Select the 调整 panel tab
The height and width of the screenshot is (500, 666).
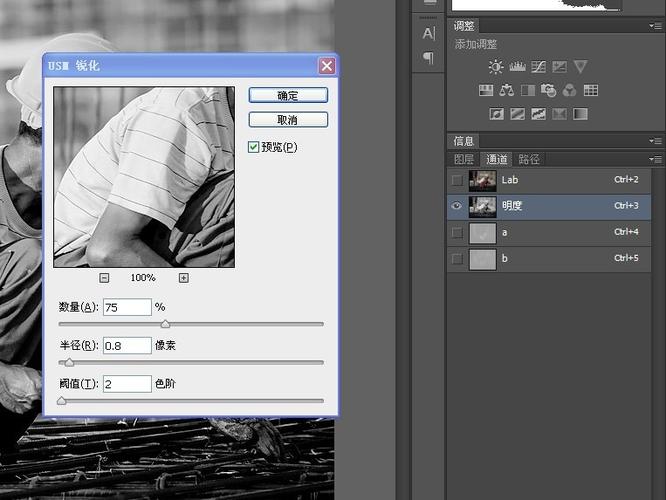click(464, 26)
